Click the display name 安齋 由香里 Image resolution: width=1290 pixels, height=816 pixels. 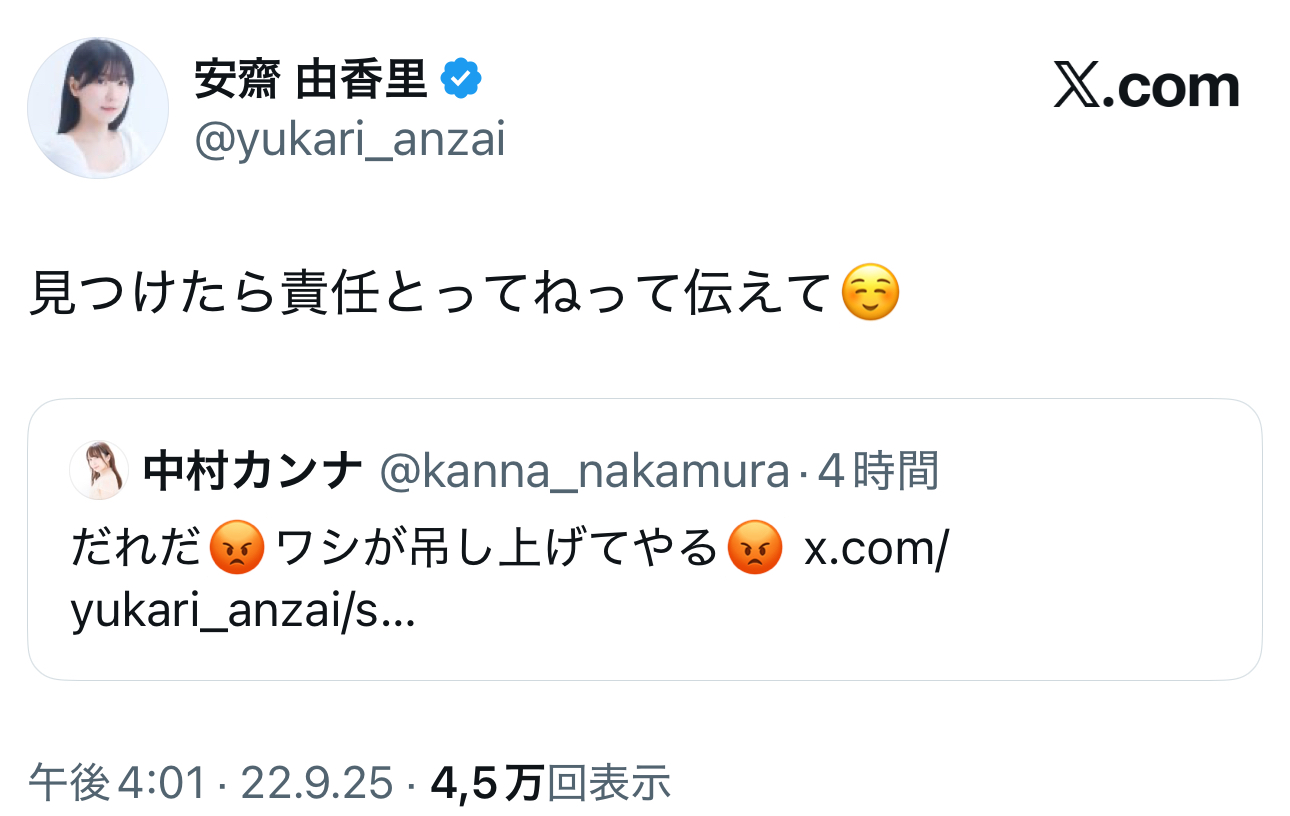(311, 80)
